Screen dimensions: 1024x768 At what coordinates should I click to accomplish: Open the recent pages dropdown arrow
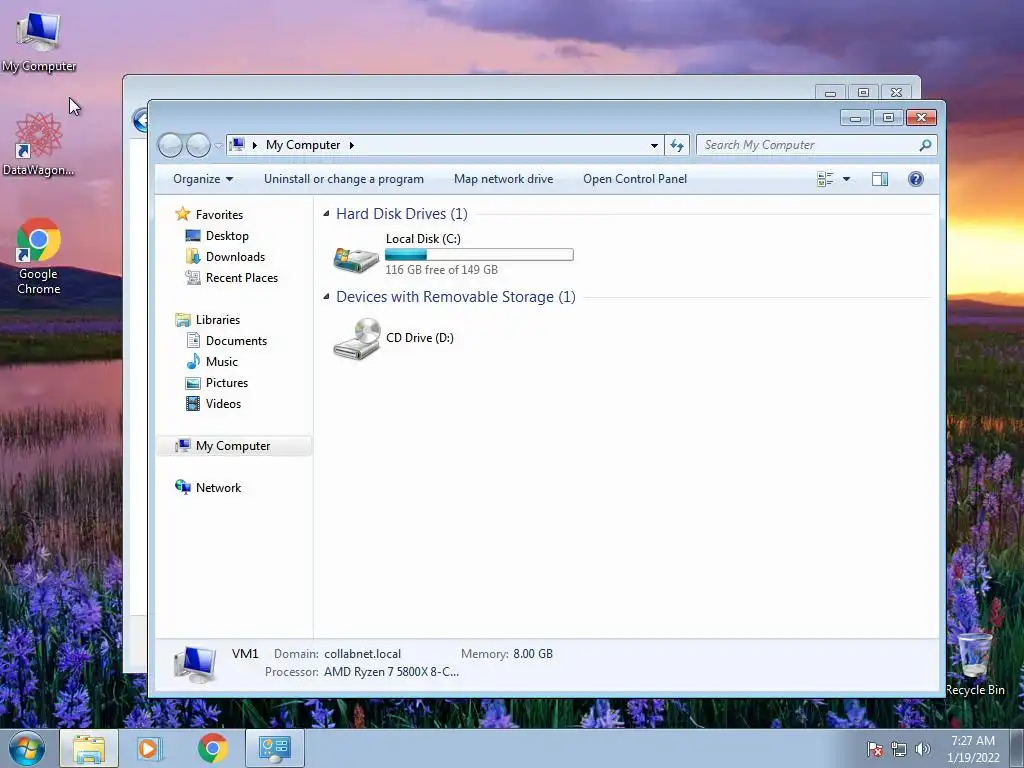[218, 146]
